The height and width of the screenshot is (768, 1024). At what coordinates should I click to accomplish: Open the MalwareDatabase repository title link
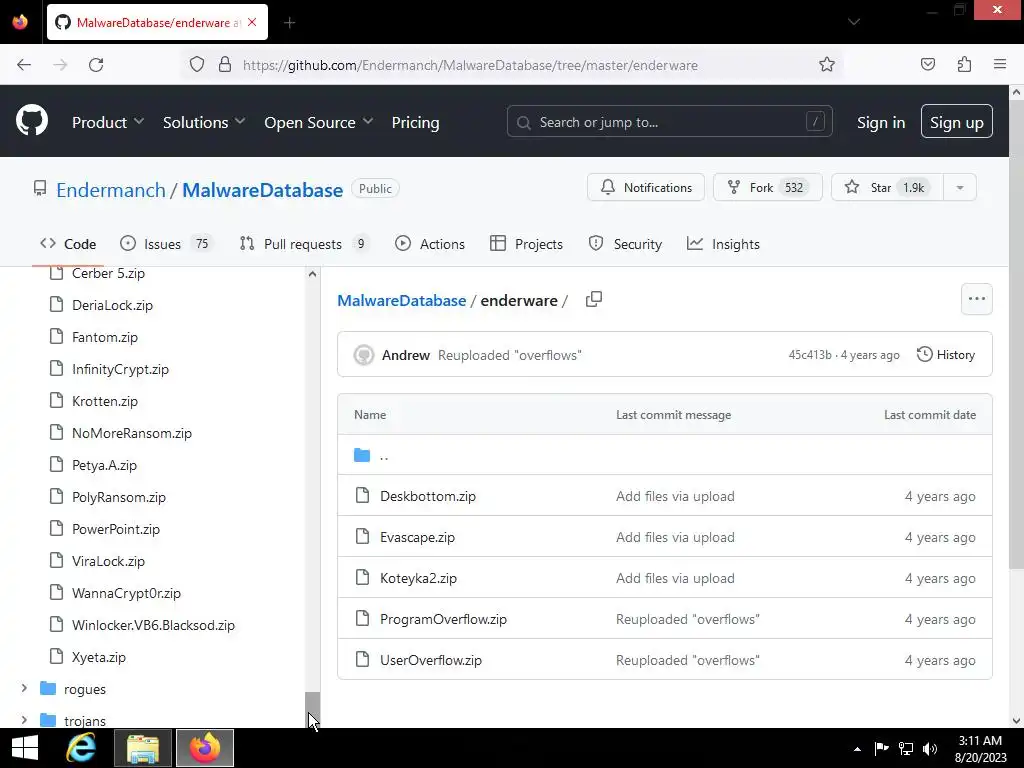[x=263, y=189]
